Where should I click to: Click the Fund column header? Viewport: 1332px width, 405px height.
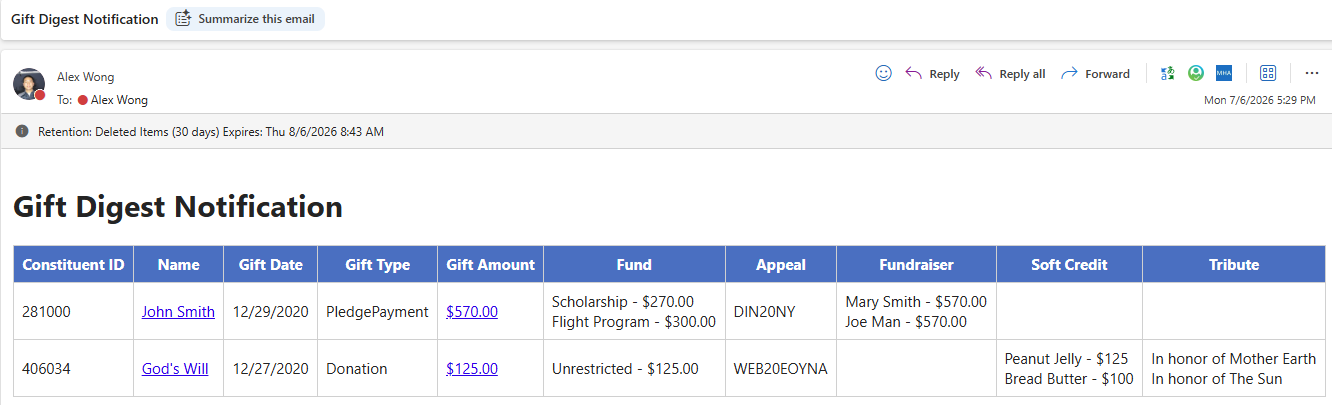pyautogui.click(x=634, y=264)
